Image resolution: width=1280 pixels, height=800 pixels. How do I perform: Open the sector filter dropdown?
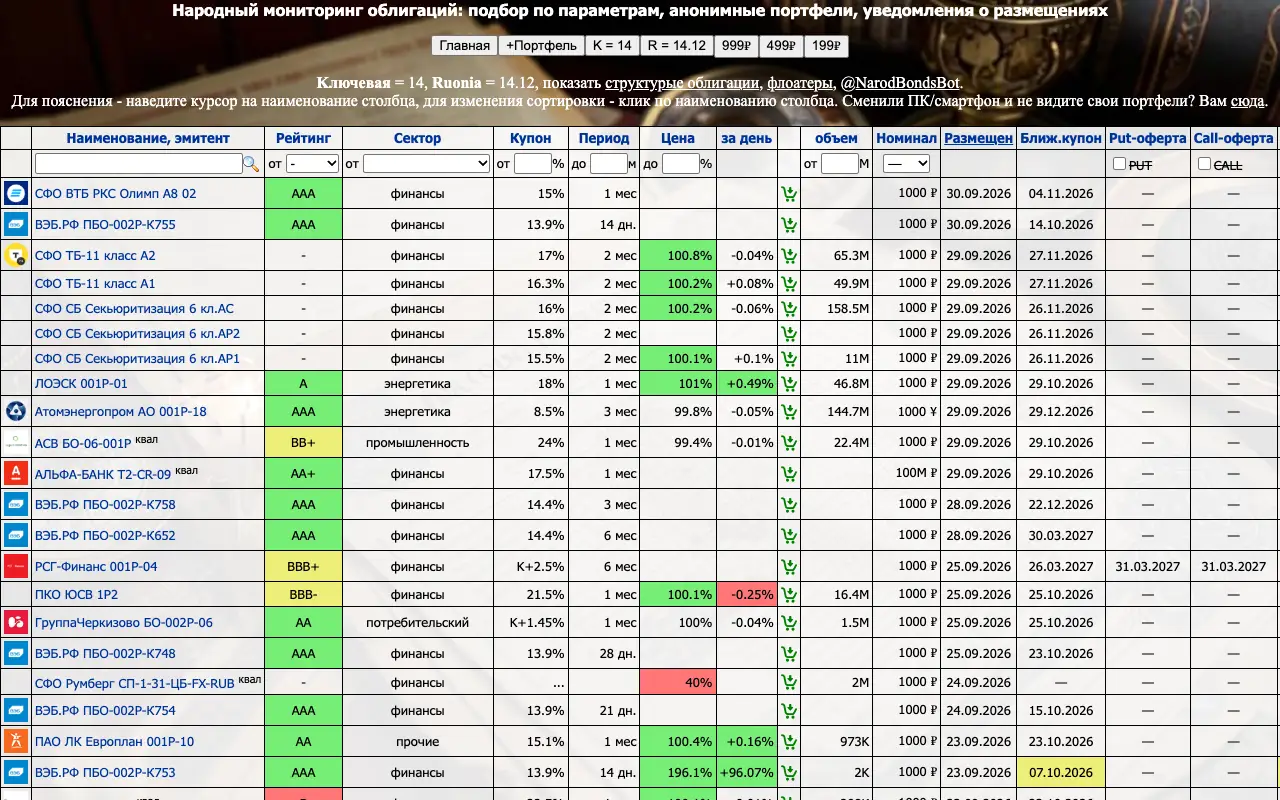click(x=426, y=163)
